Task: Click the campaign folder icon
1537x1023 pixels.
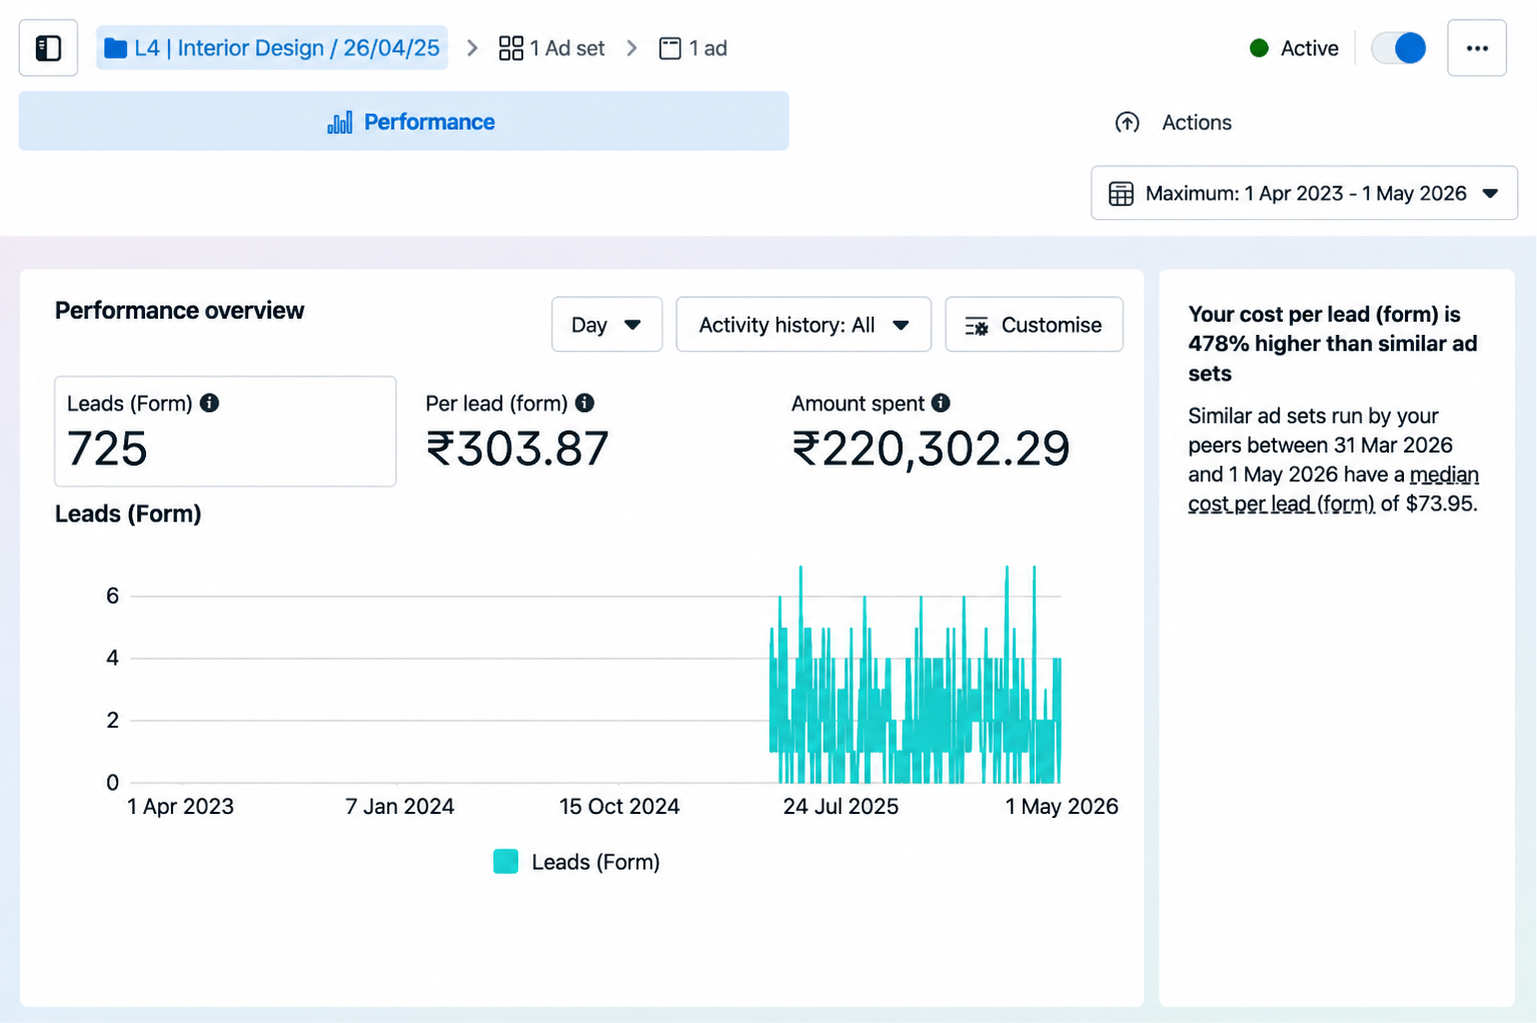Action: [115, 48]
